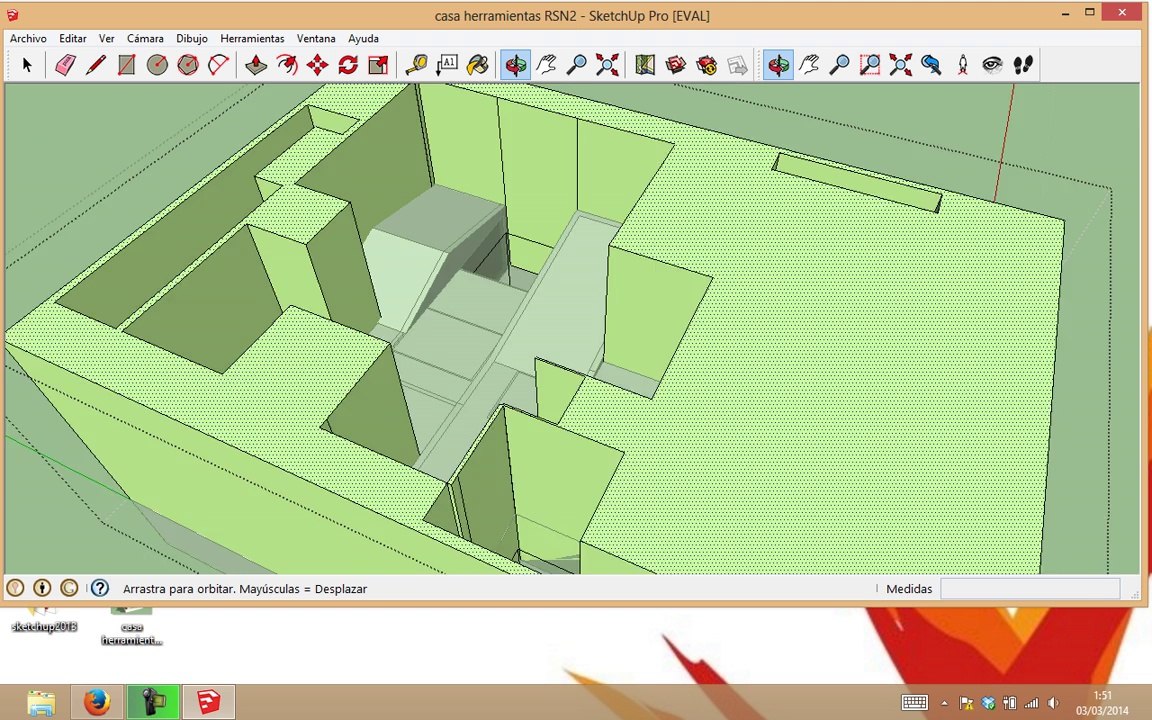Click the Medidas input box
The height and width of the screenshot is (720, 1152).
coord(1030,588)
